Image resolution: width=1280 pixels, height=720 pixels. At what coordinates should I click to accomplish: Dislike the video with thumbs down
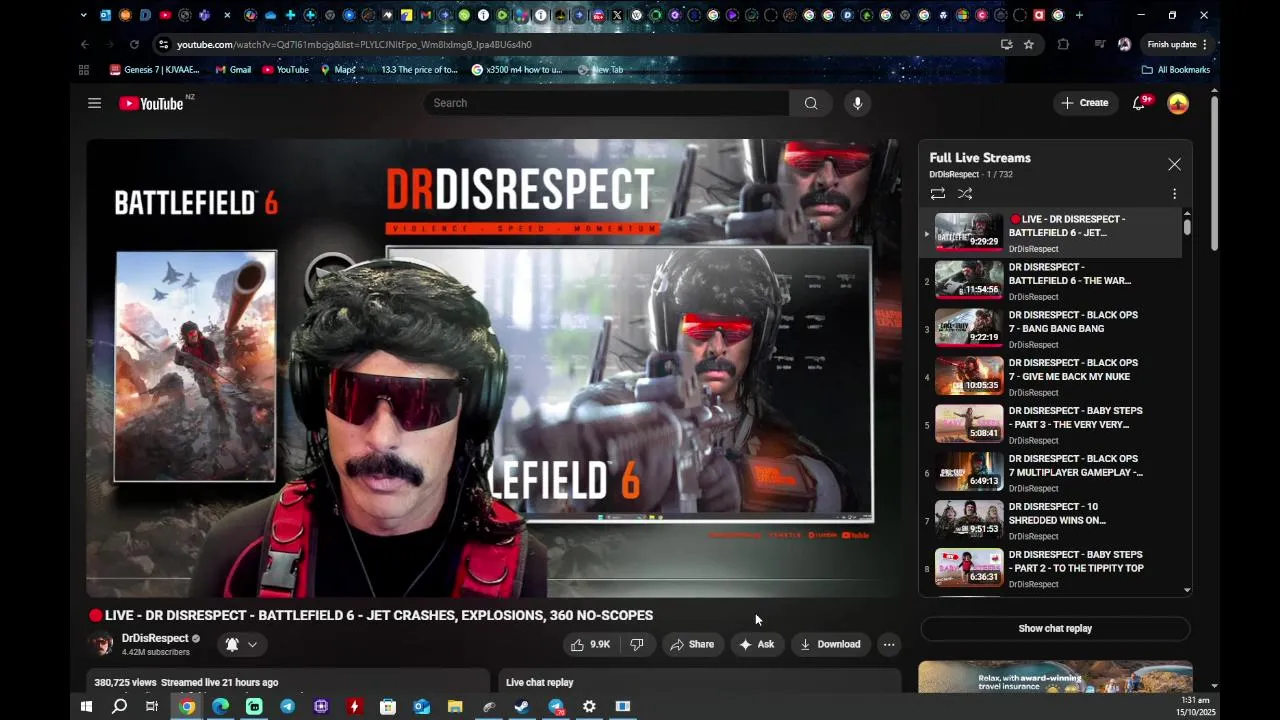pos(637,644)
